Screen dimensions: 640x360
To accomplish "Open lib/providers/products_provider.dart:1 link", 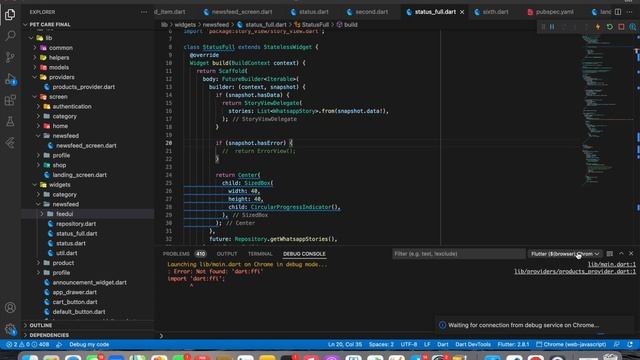I will point(575,272).
